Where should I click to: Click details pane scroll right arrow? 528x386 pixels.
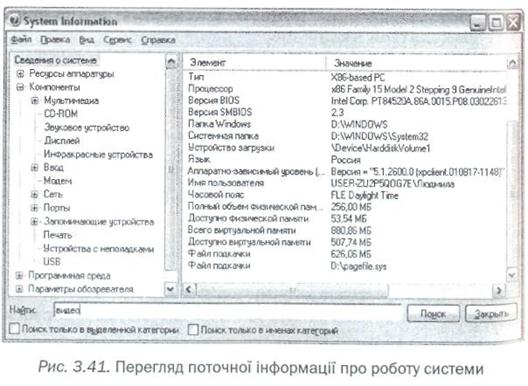tap(499, 290)
